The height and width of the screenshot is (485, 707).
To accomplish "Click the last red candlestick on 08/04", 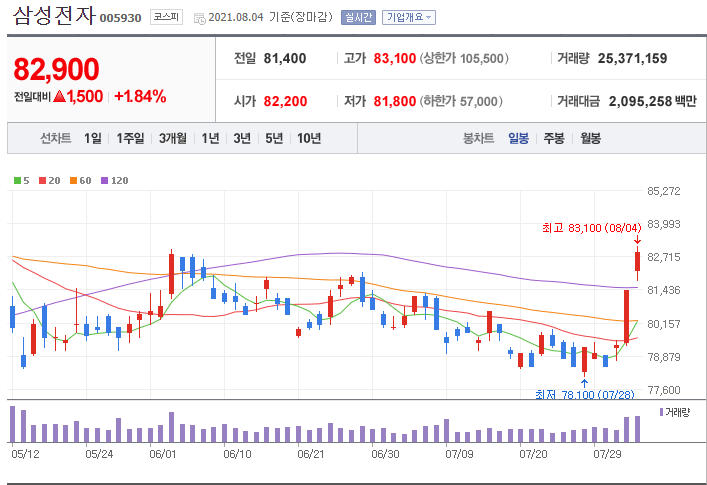I will 638,262.
